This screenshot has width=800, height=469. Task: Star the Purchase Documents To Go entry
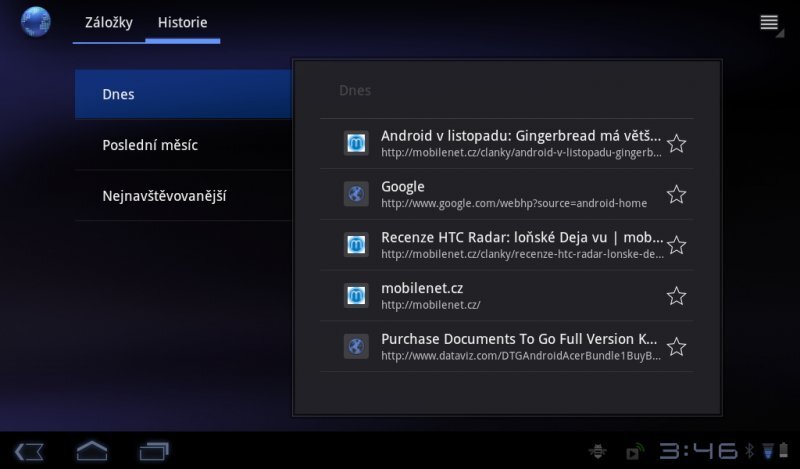(x=677, y=347)
